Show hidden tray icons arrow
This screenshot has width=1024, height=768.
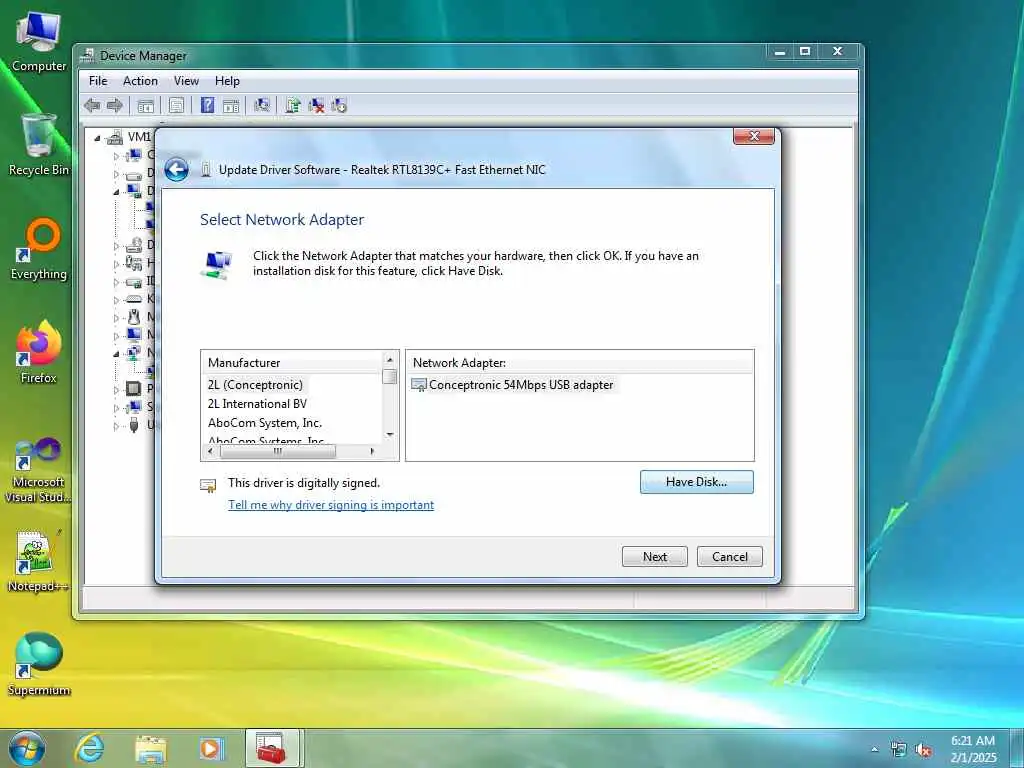tap(874, 750)
